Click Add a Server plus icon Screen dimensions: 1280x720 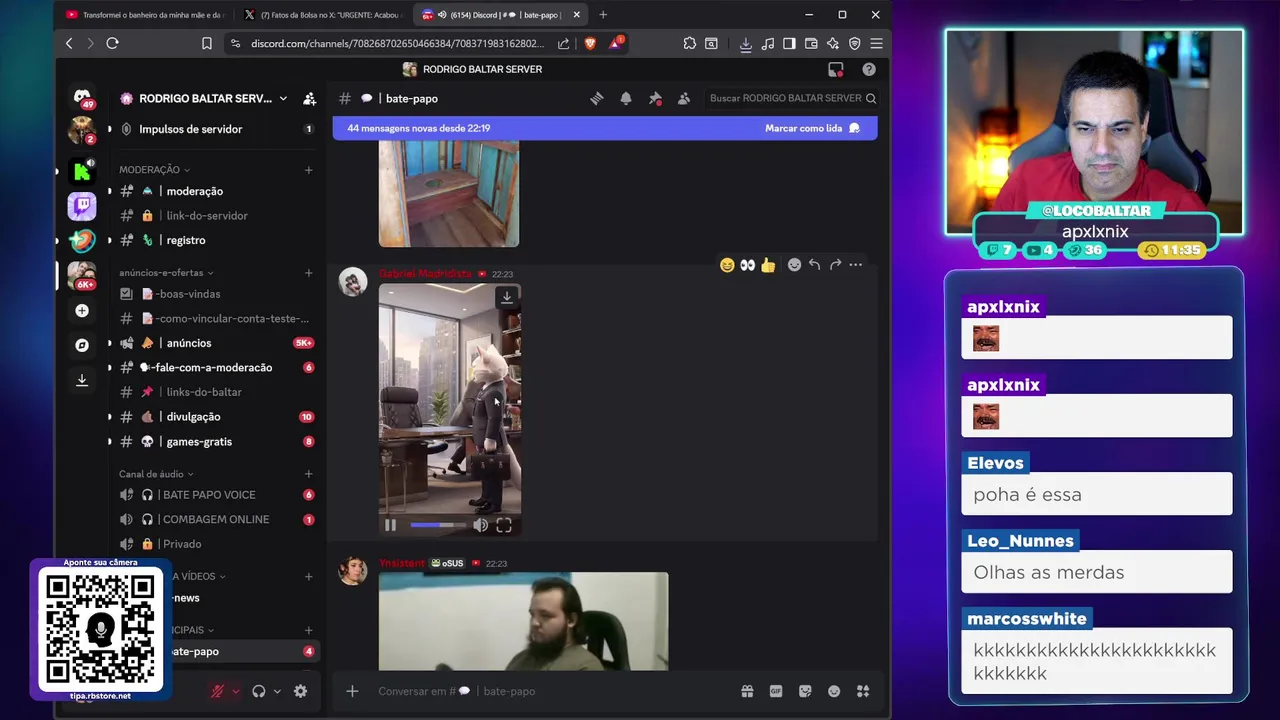[x=82, y=311]
